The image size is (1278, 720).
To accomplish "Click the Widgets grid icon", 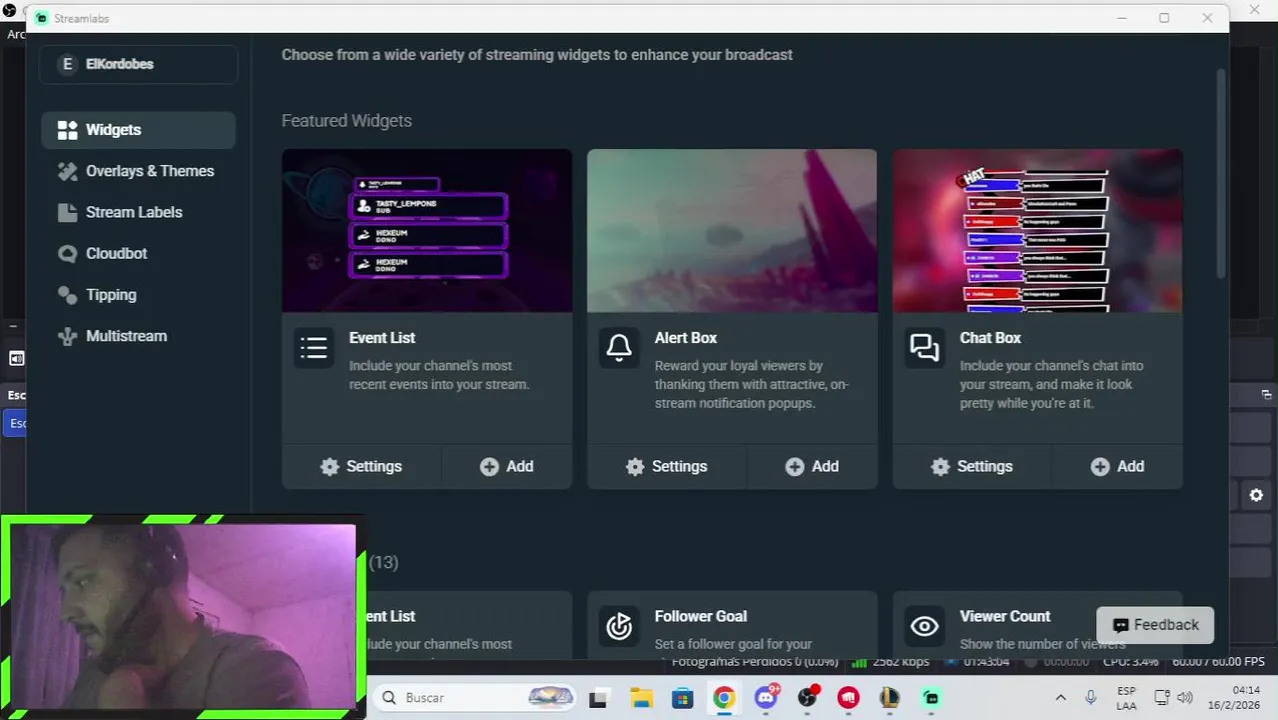I will [x=67, y=130].
